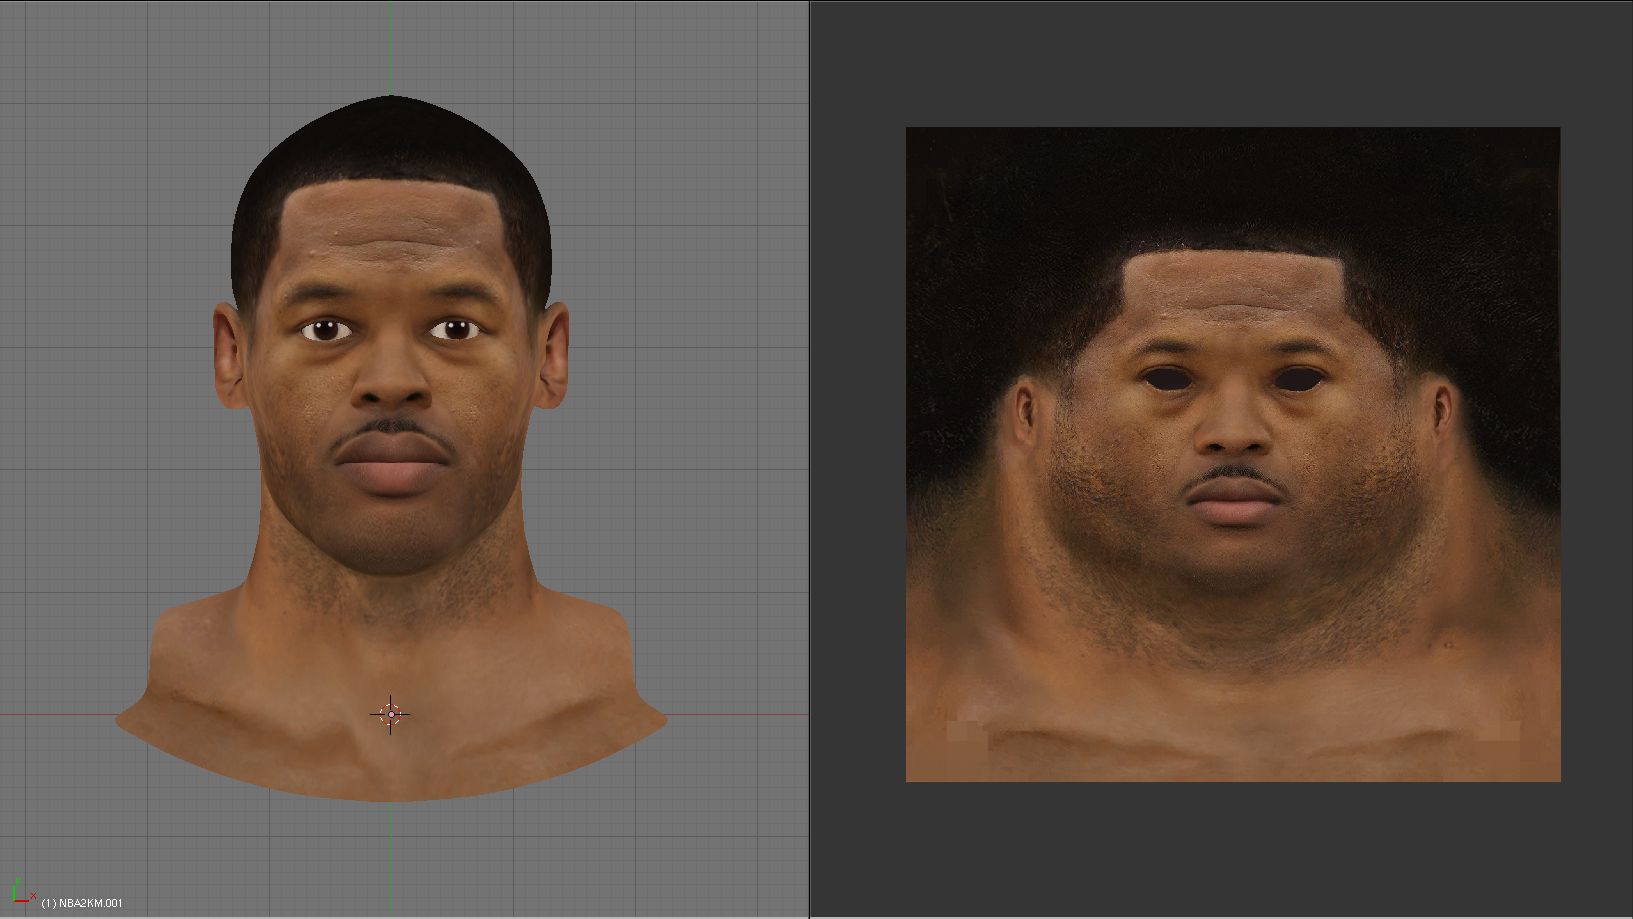The image size is (1633, 919).
Task: Click the divider between 3D viewport and image editor
Action: click(809, 459)
